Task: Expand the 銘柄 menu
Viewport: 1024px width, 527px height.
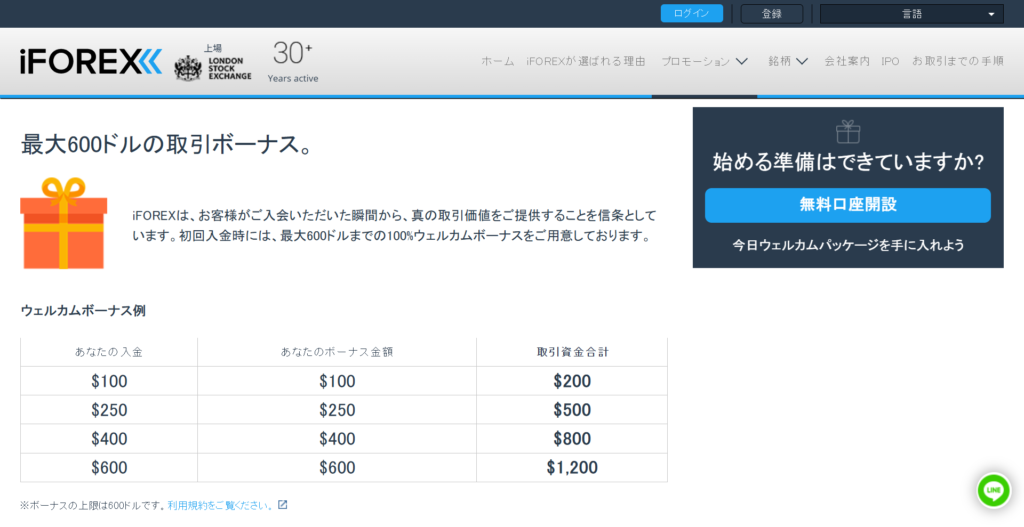Action: tap(788, 61)
